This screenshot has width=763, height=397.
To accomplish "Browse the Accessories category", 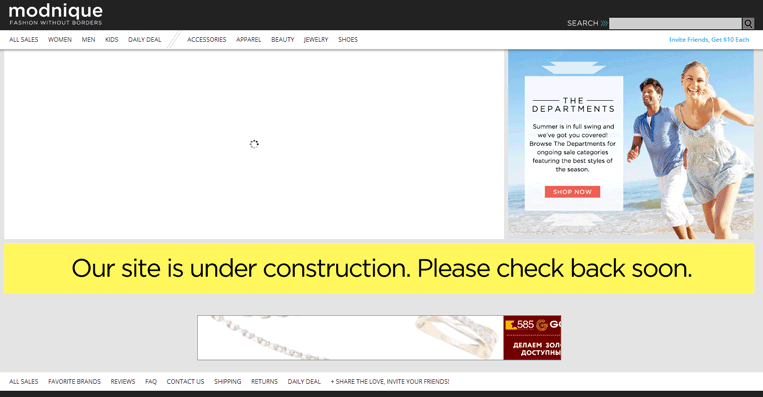I will (x=206, y=40).
